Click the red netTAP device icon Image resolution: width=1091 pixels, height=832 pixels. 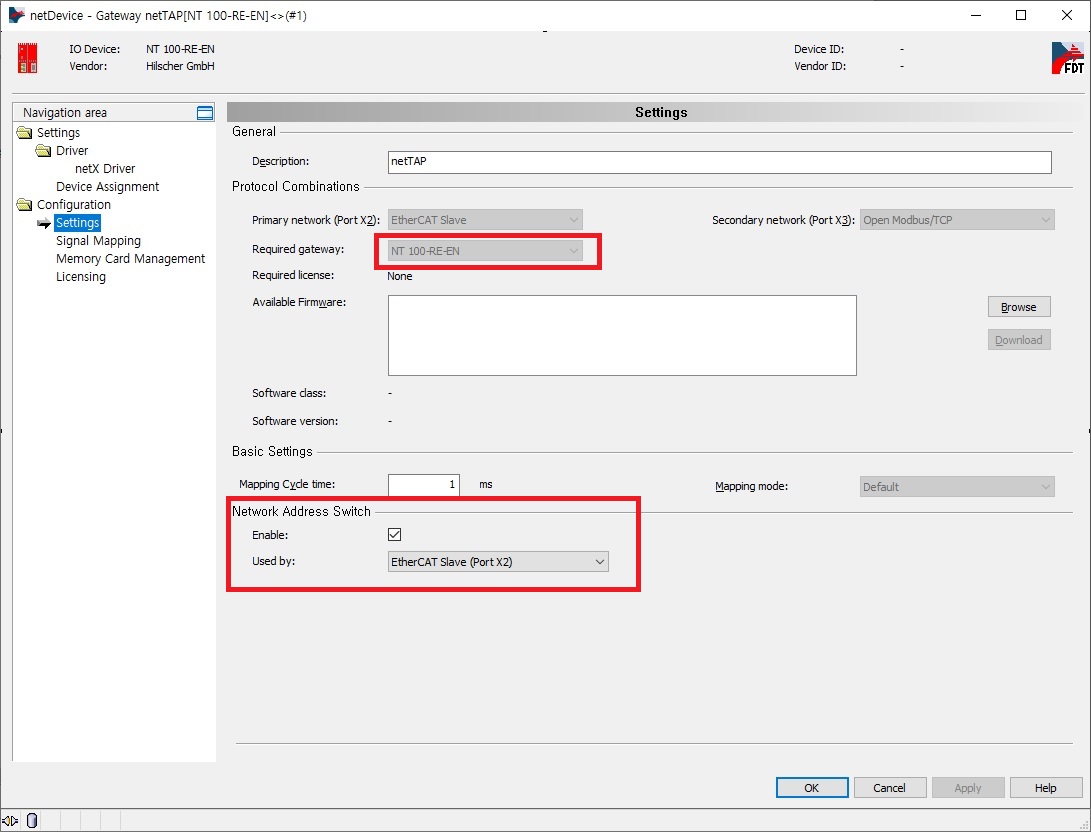[27, 58]
